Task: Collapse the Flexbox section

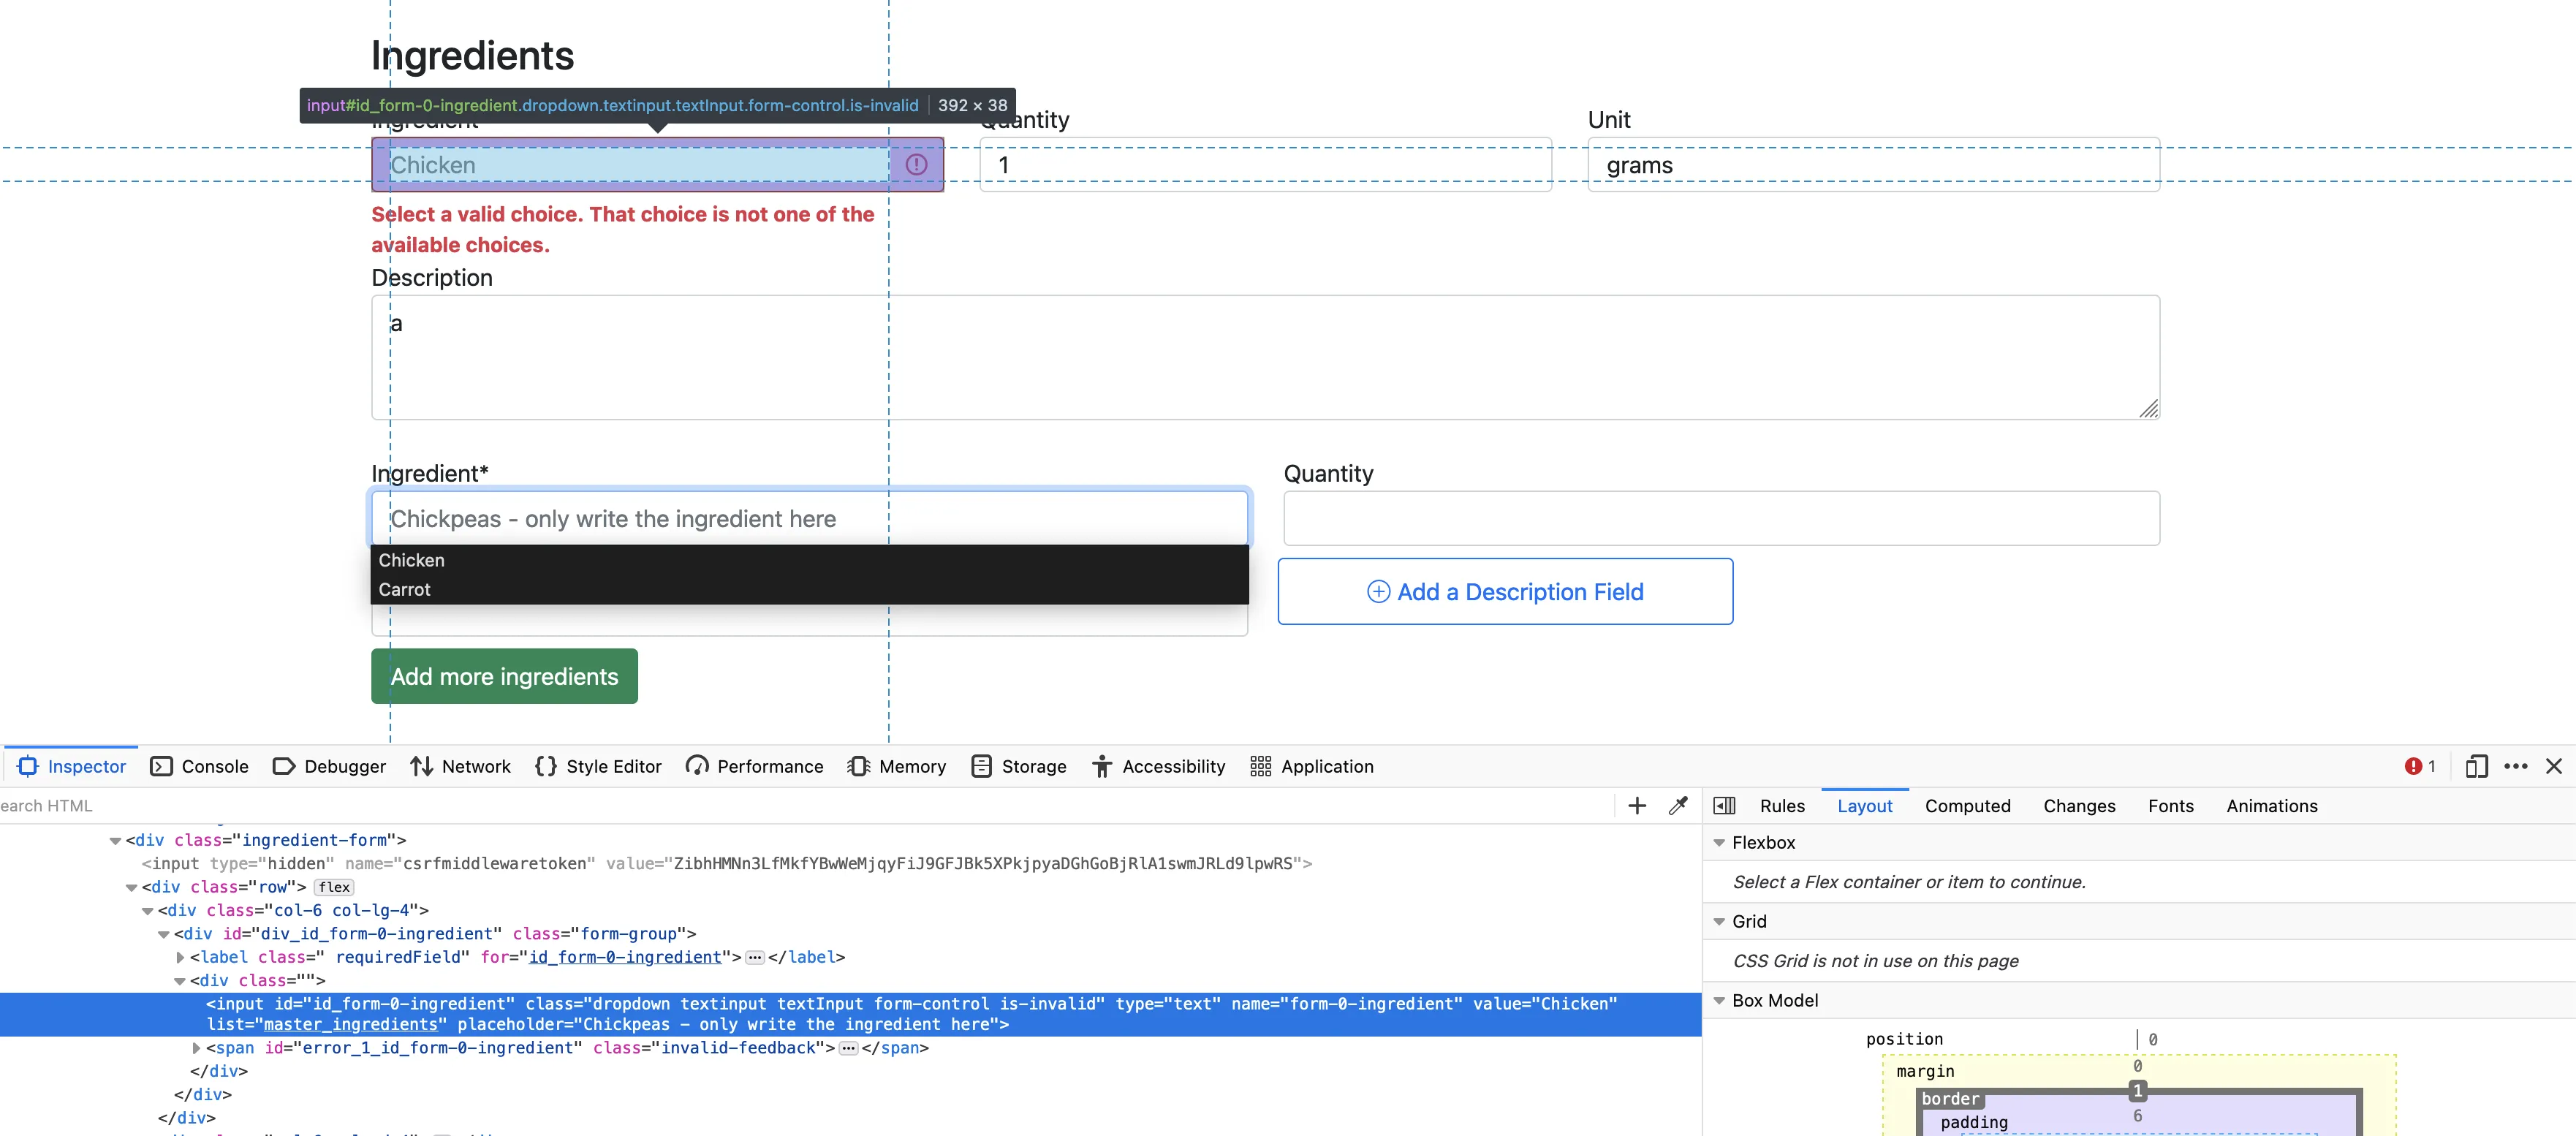Action: [x=1720, y=843]
